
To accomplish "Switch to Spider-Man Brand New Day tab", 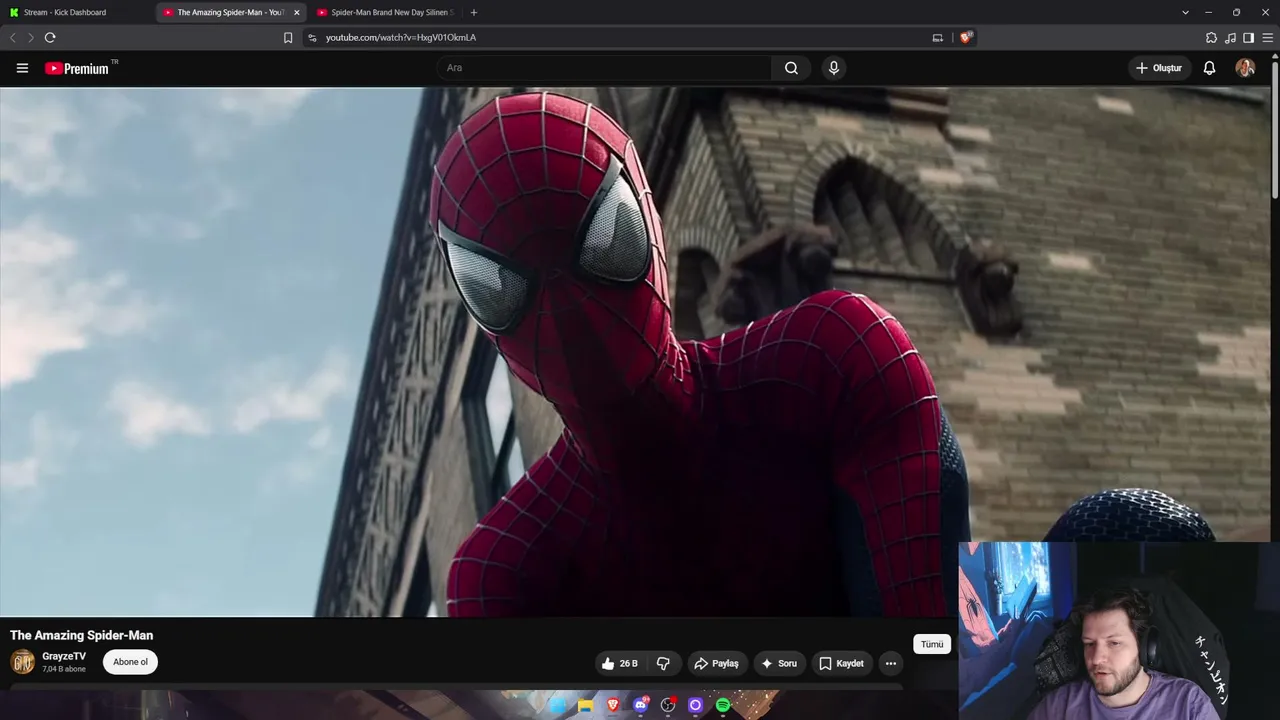I will click(x=384, y=12).
